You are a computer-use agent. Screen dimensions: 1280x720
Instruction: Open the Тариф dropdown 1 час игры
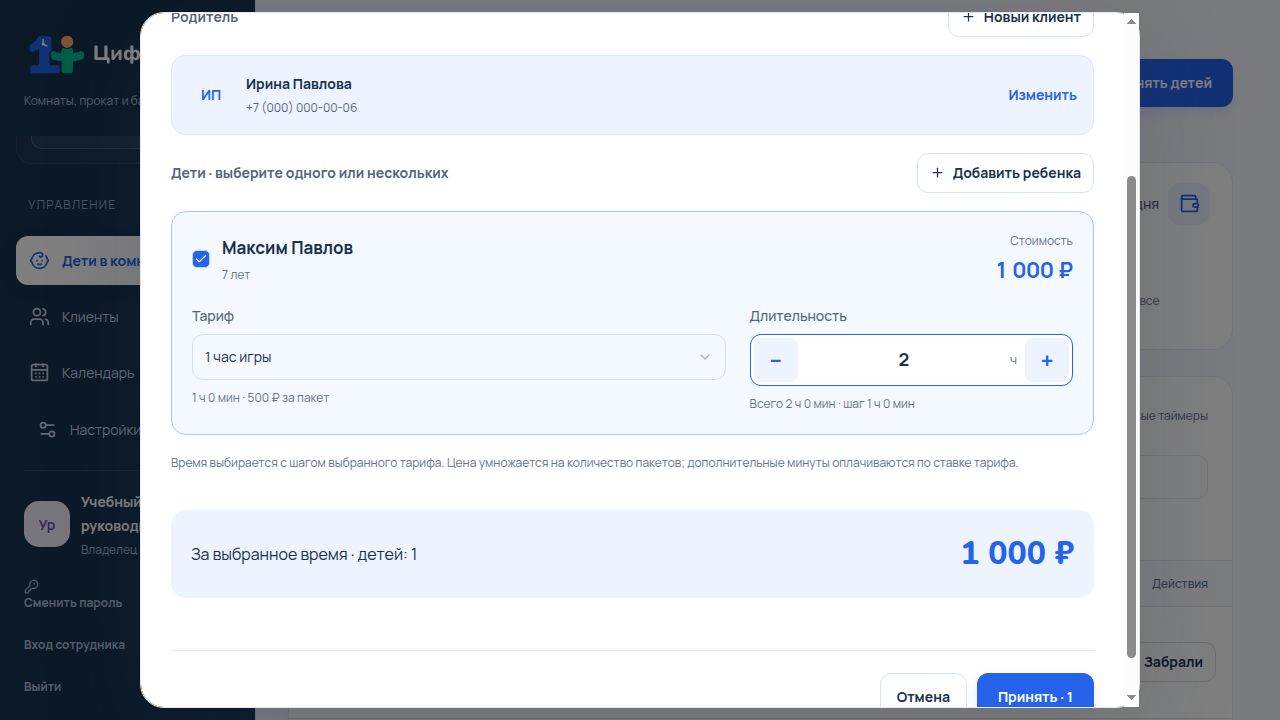(458, 357)
